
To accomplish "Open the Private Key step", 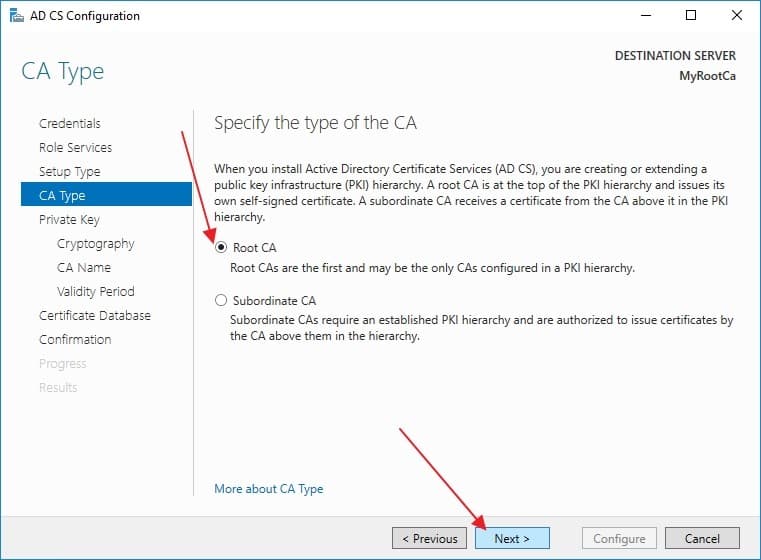I will pos(69,220).
